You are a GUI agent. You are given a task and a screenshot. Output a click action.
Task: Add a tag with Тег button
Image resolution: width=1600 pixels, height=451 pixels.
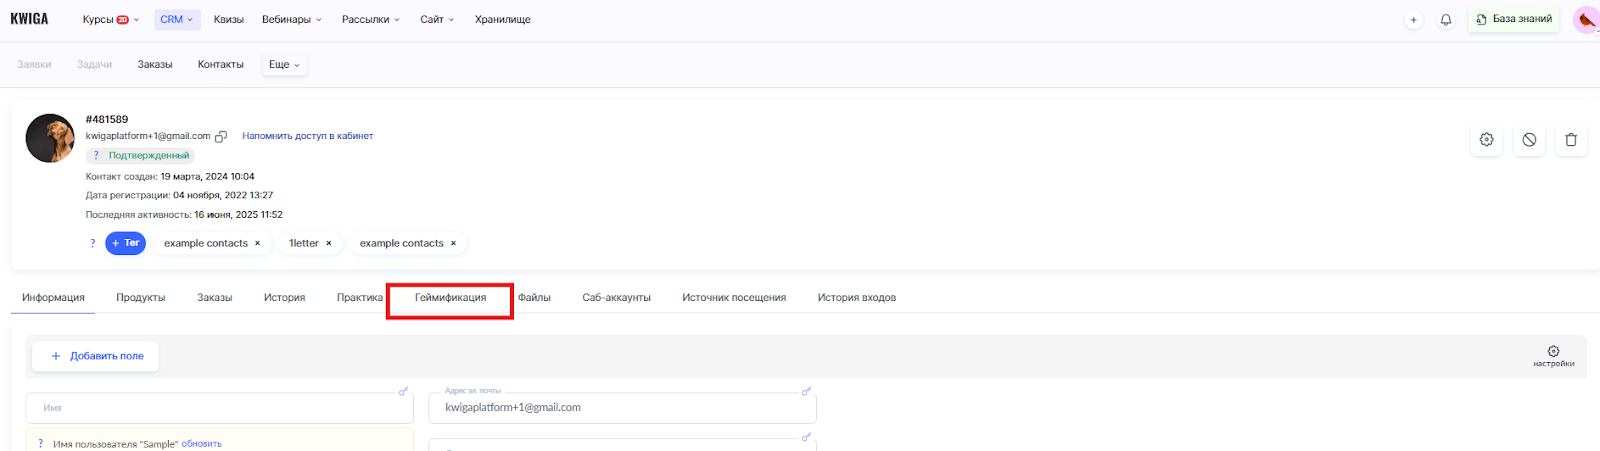125,243
